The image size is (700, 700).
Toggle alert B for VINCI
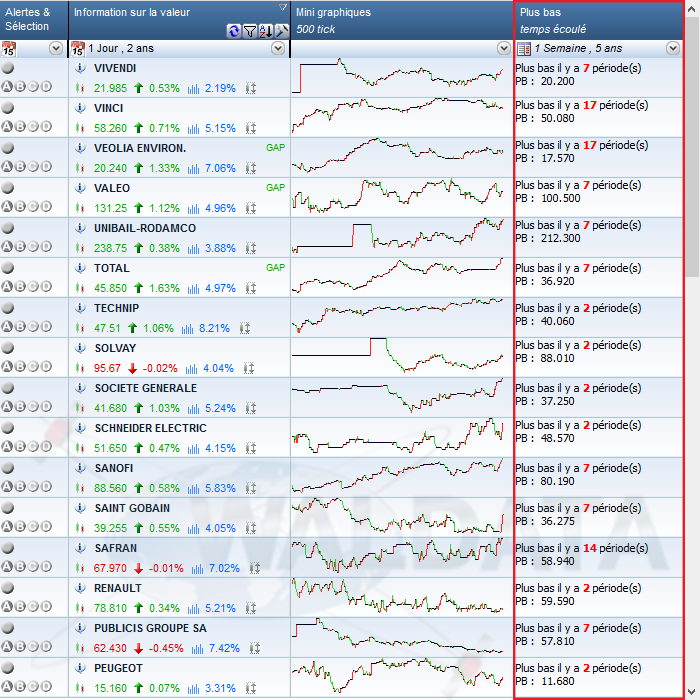tap(20, 126)
